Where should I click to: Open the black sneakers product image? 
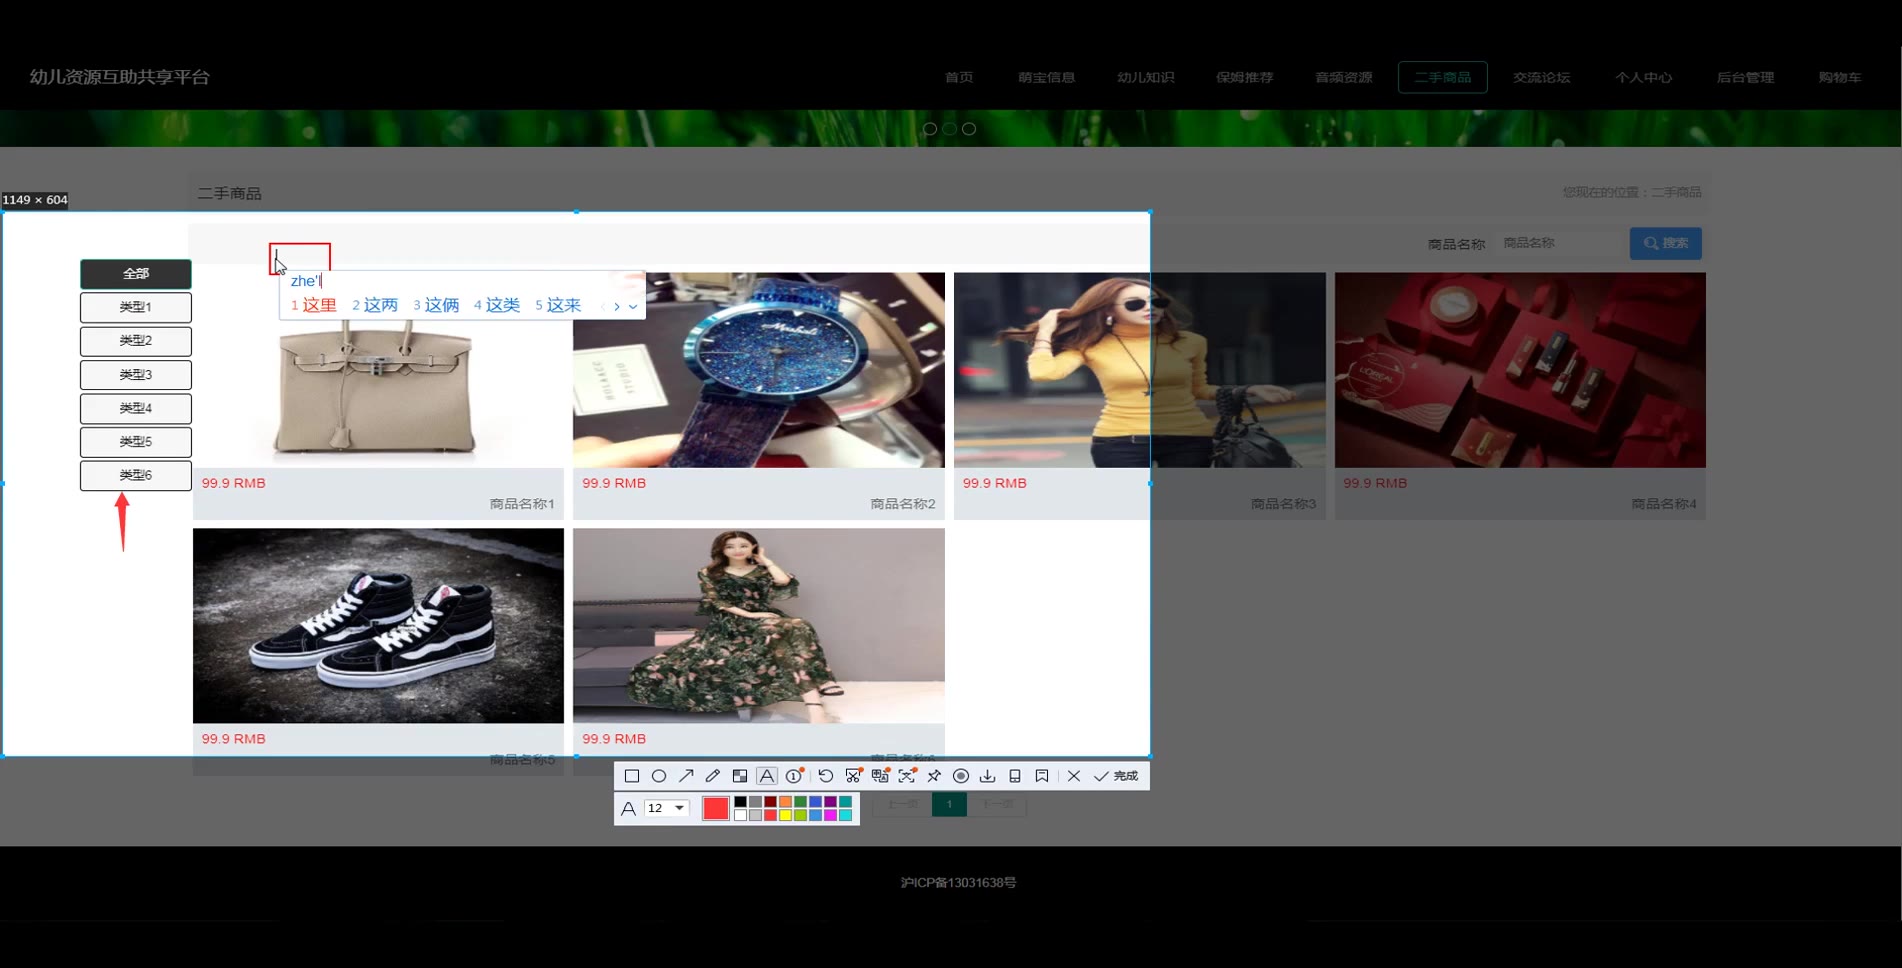coord(378,626)
